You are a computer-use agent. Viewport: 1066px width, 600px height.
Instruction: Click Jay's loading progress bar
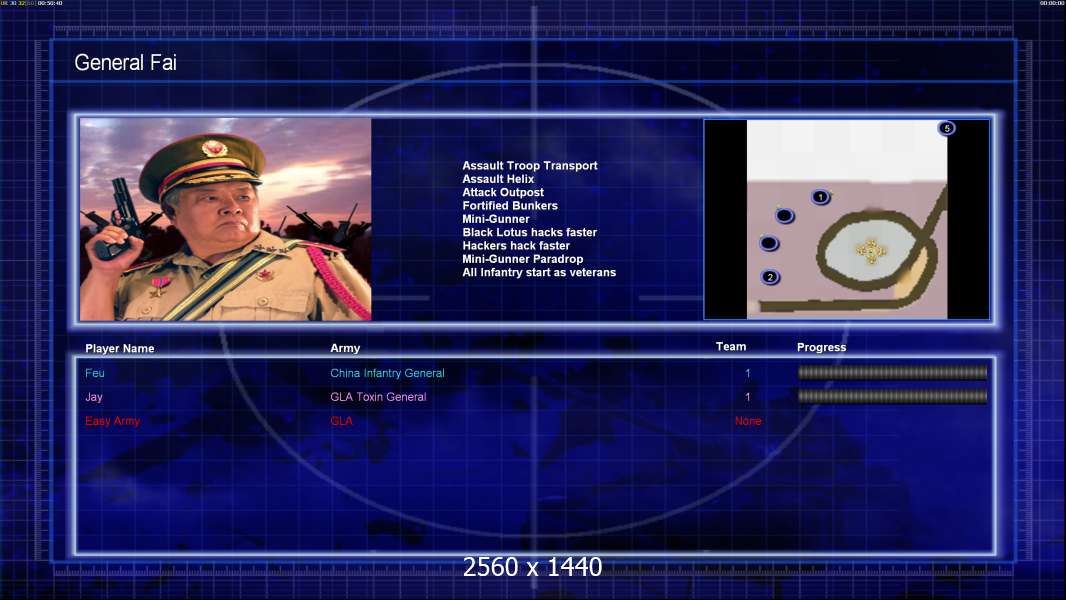[892, 396]
